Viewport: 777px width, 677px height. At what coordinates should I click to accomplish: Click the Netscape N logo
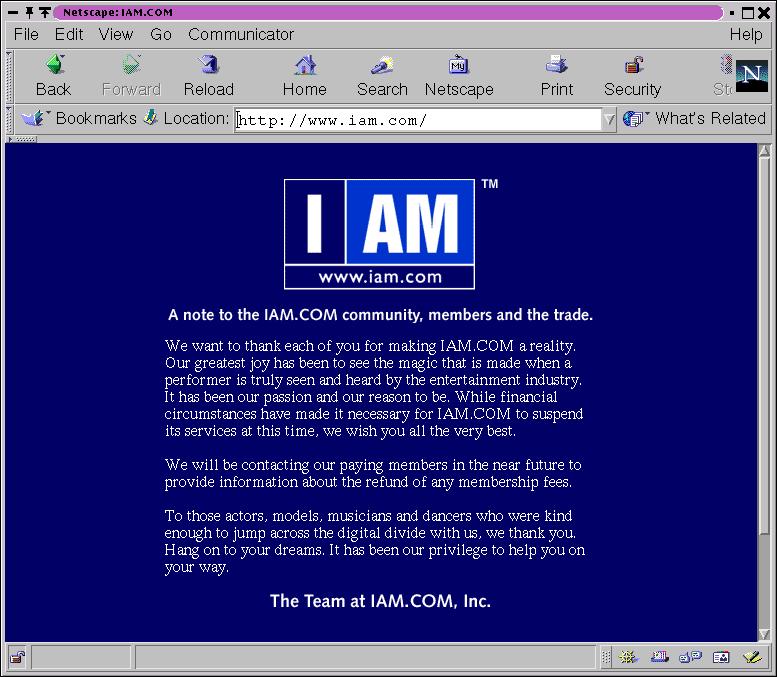[x=752, y=76]
